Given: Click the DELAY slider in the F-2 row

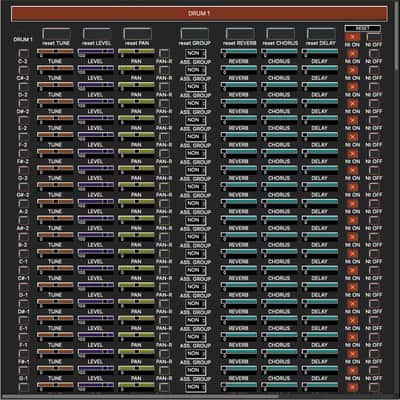Looking at the screenshot, I should click(320, 135).
